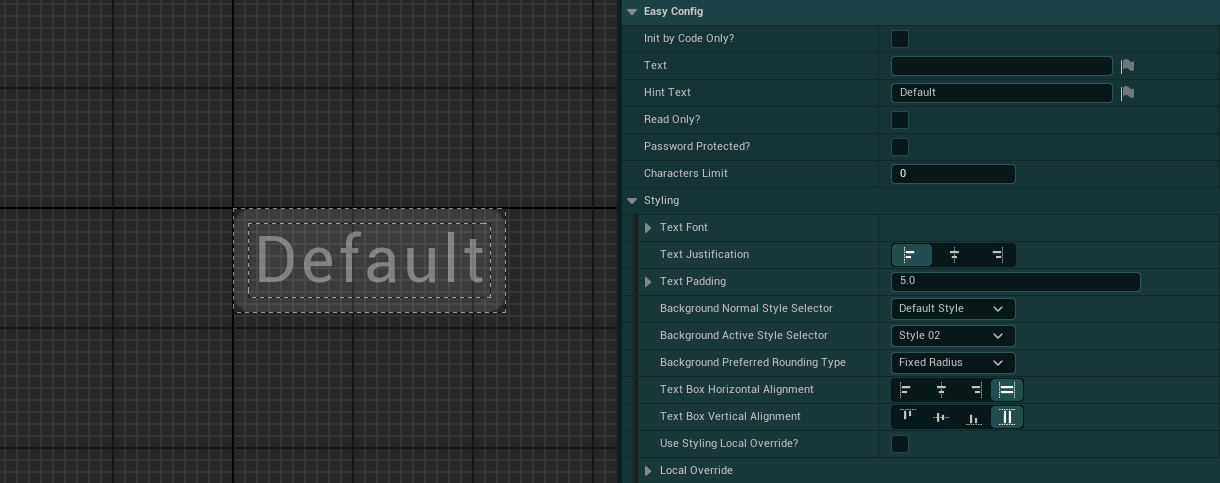Viewport: 1220px width, 483px height.
Task: Set text justification to left
Action: (911, 255)
